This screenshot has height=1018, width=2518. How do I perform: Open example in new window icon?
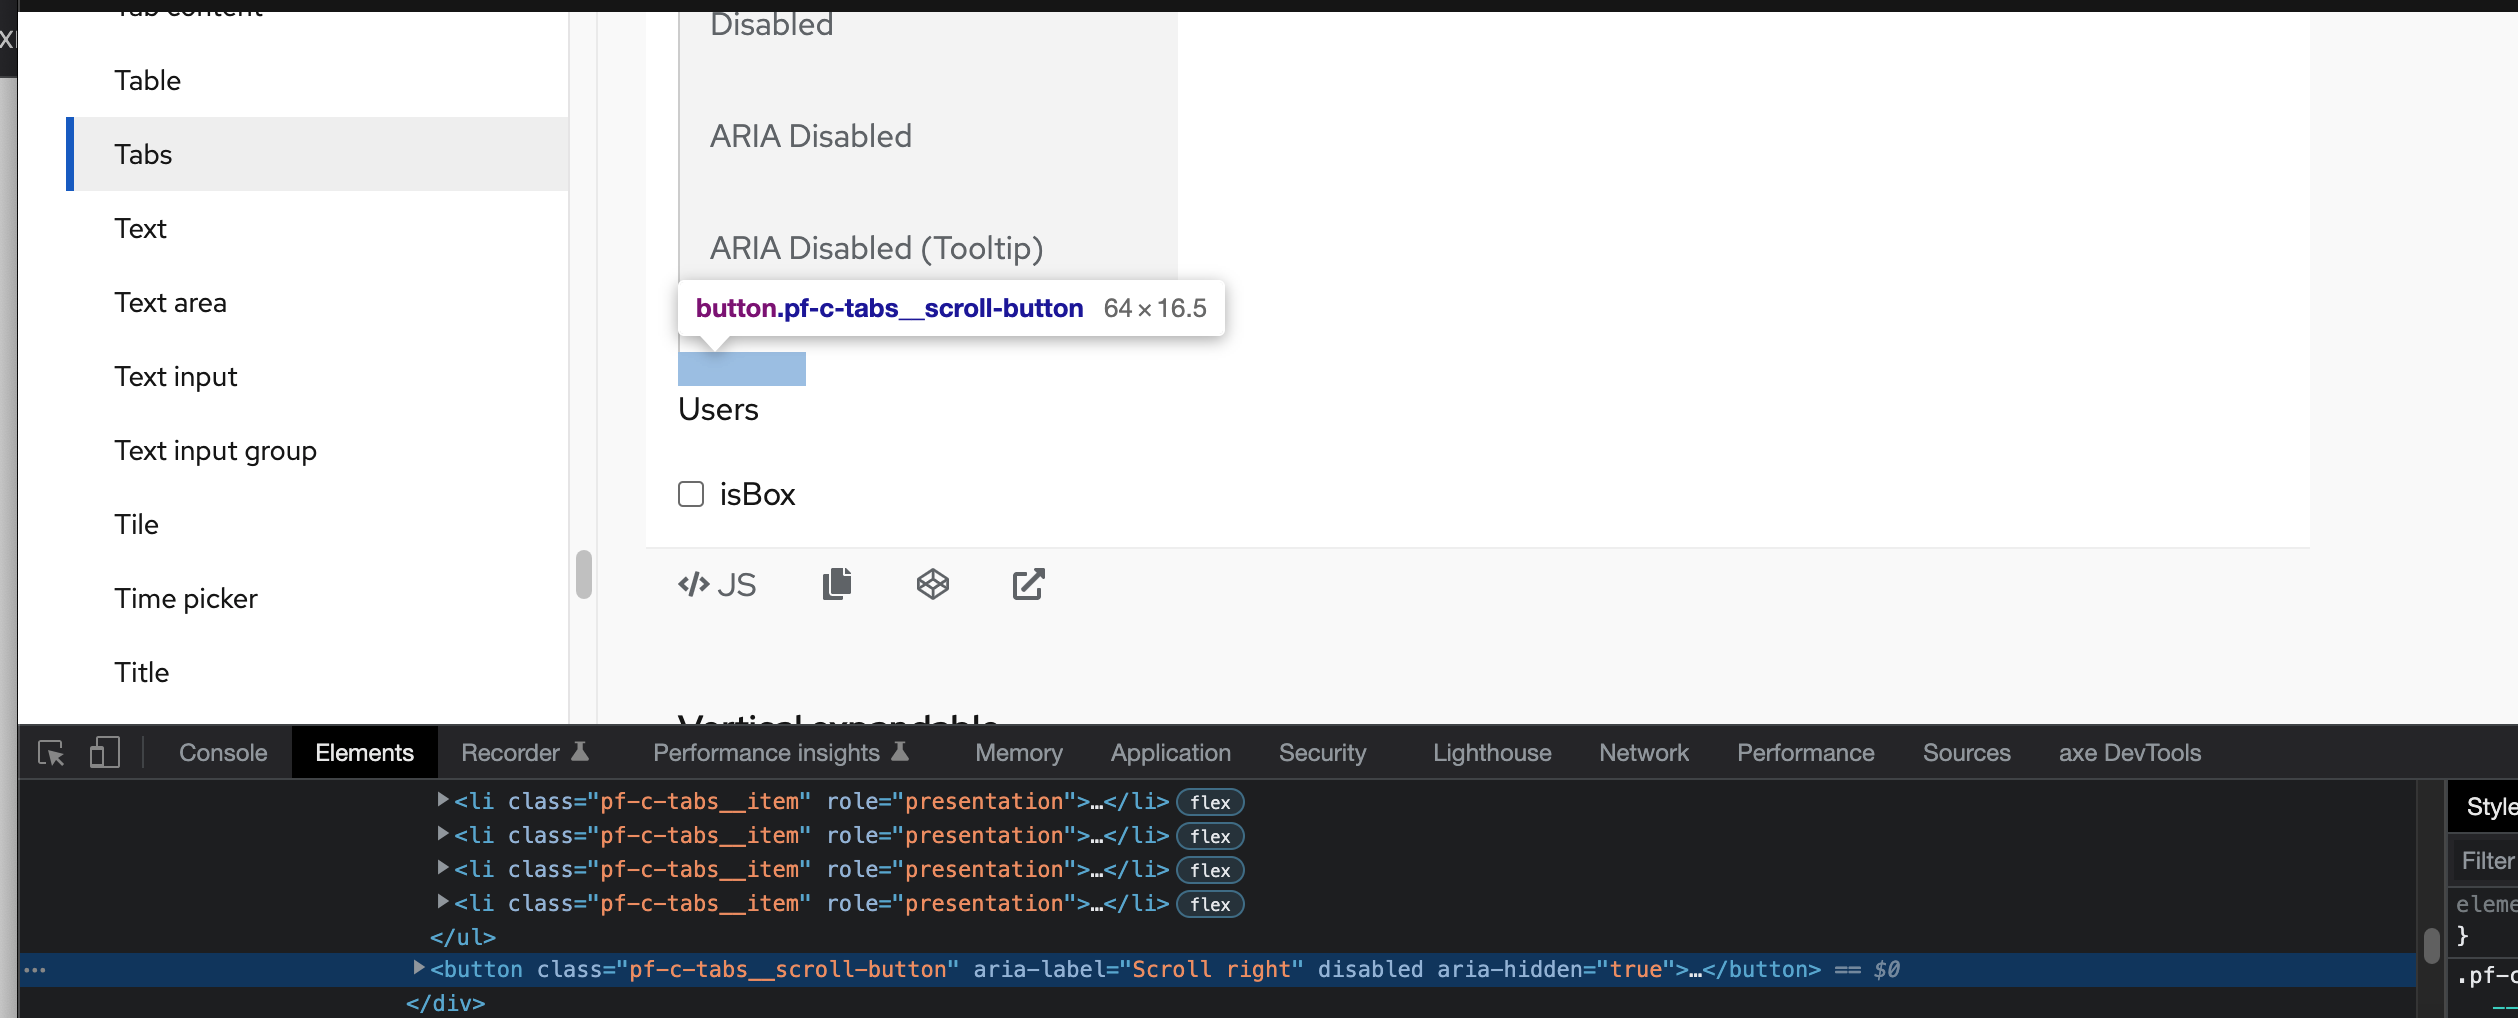click(x=1028, y=584)
